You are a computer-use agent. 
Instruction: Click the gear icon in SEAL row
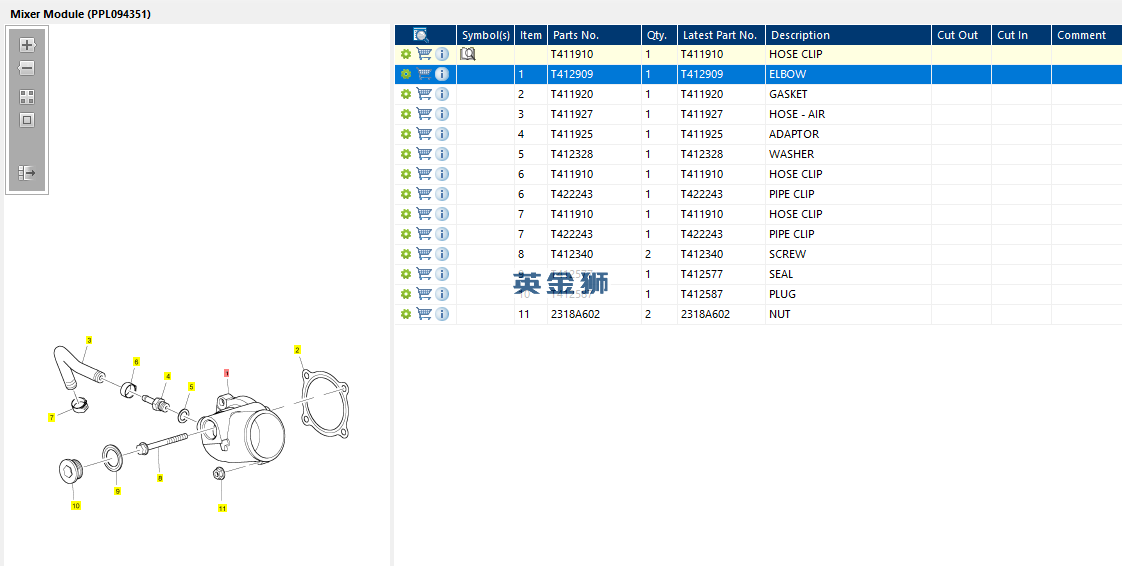pos(406,274)
